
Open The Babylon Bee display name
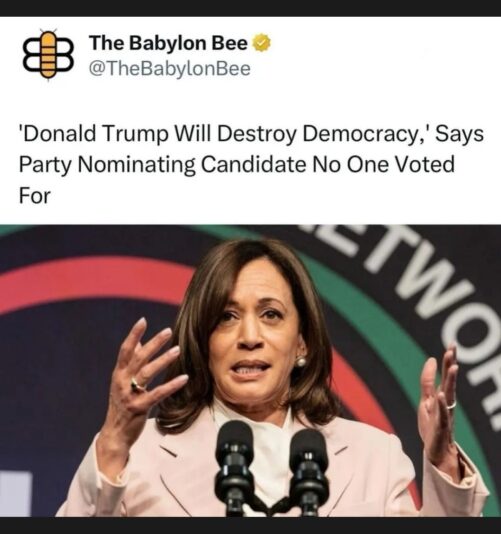coord(168,43)
